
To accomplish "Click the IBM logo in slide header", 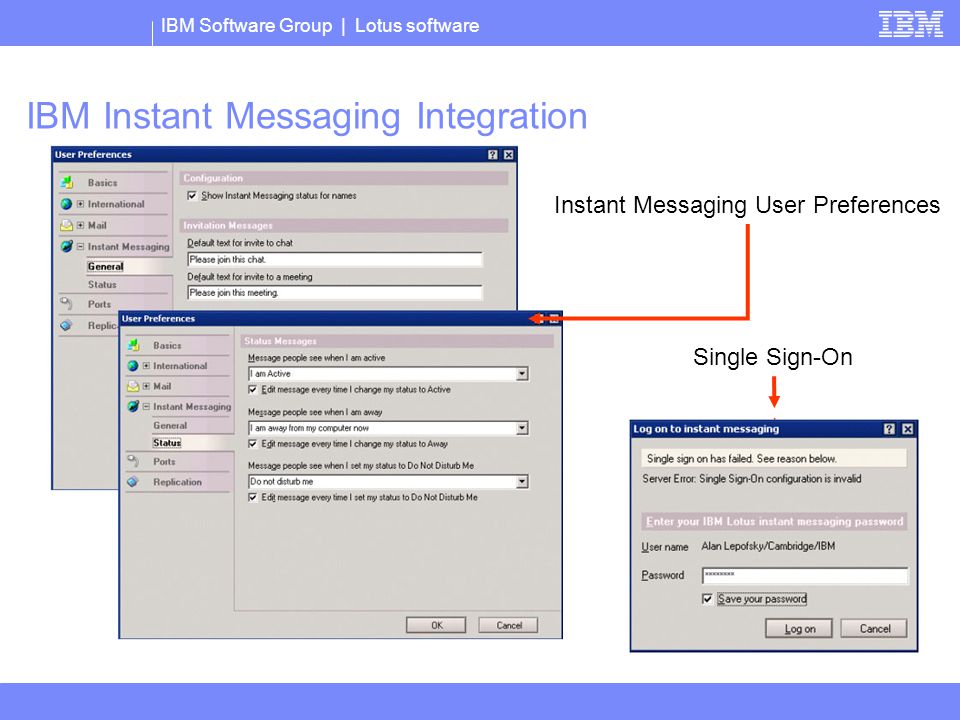I will (x=910, y=24).
